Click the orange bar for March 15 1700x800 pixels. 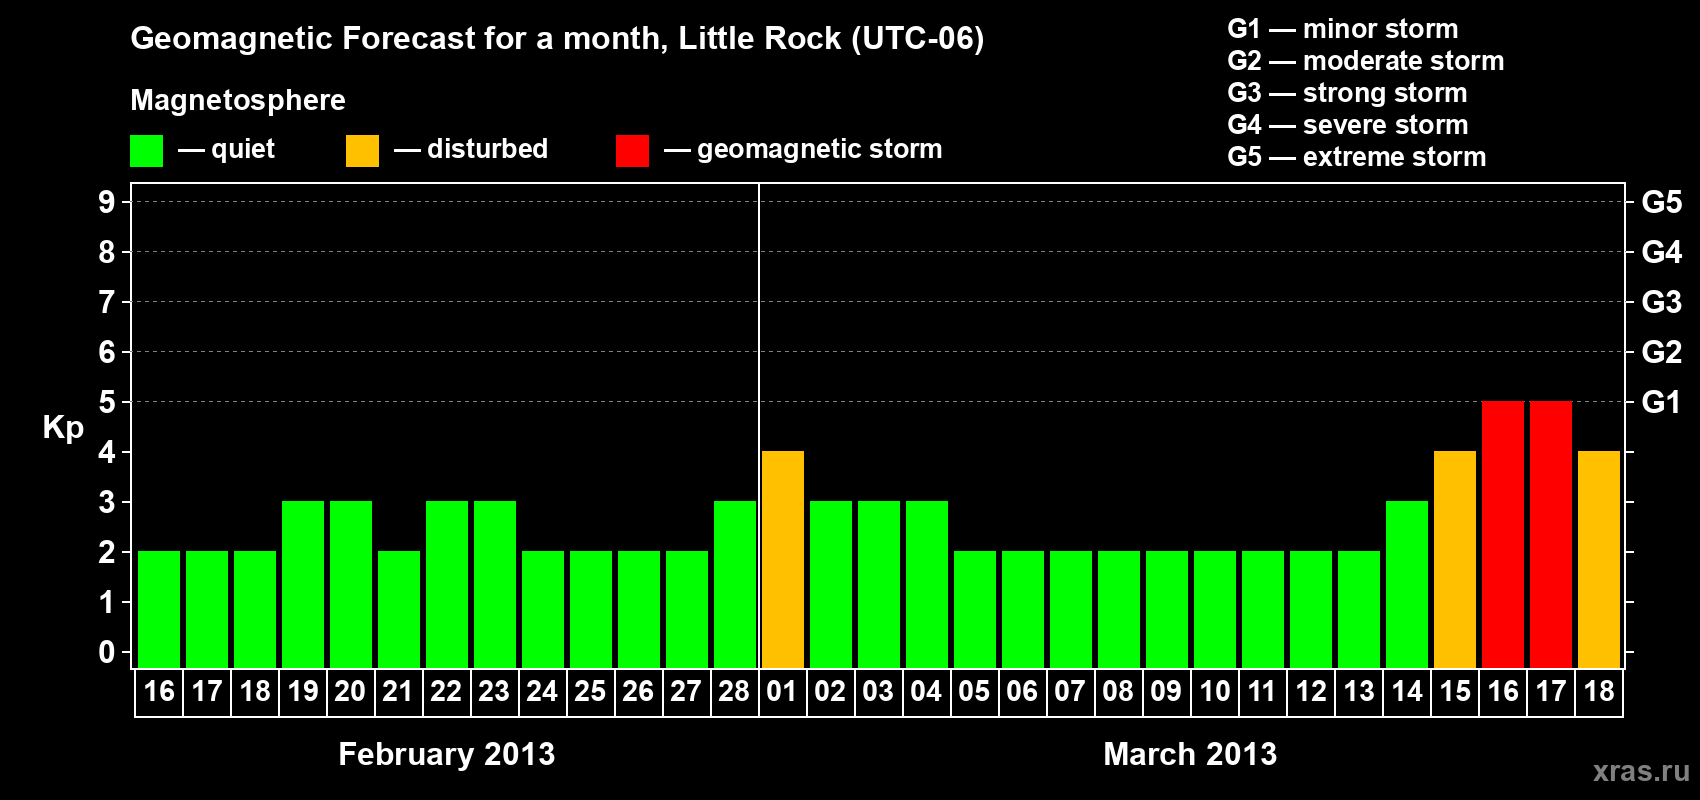1455,559
